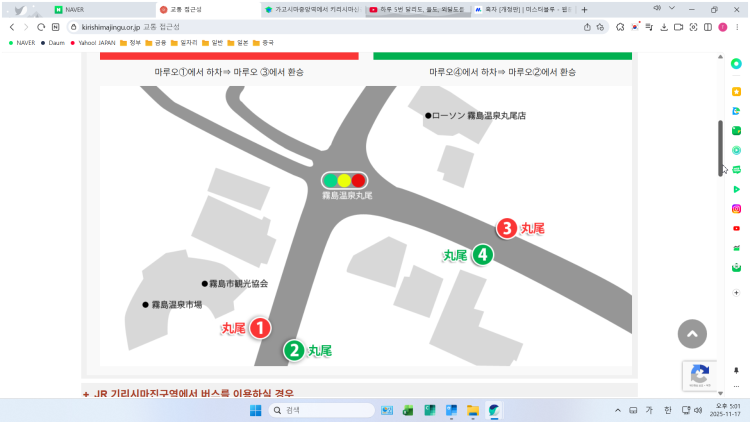
Task: Open the 정보 bookmarks folder
Action: tap(130, 43)
